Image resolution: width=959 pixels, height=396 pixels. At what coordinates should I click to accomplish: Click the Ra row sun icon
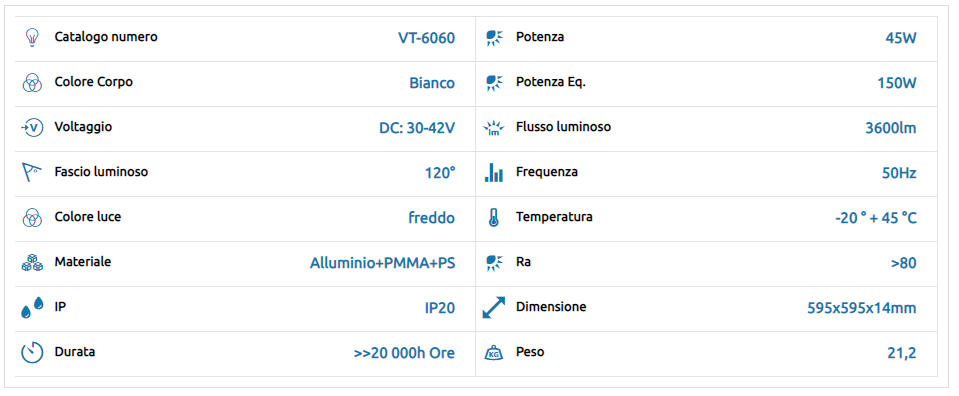(494, 263)
